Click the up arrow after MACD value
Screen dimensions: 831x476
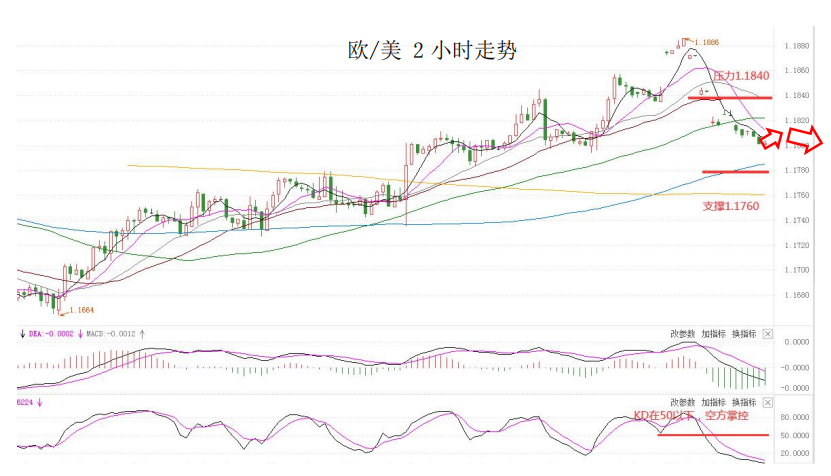(142, 334)
